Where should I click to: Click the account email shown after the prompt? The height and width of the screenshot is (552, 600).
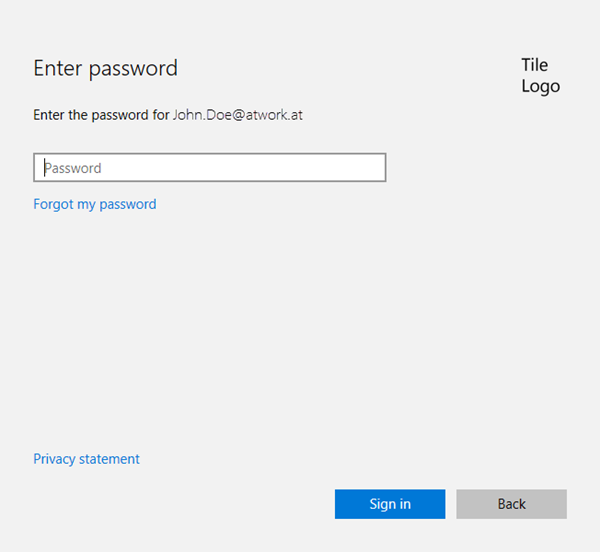coord(238,115)
